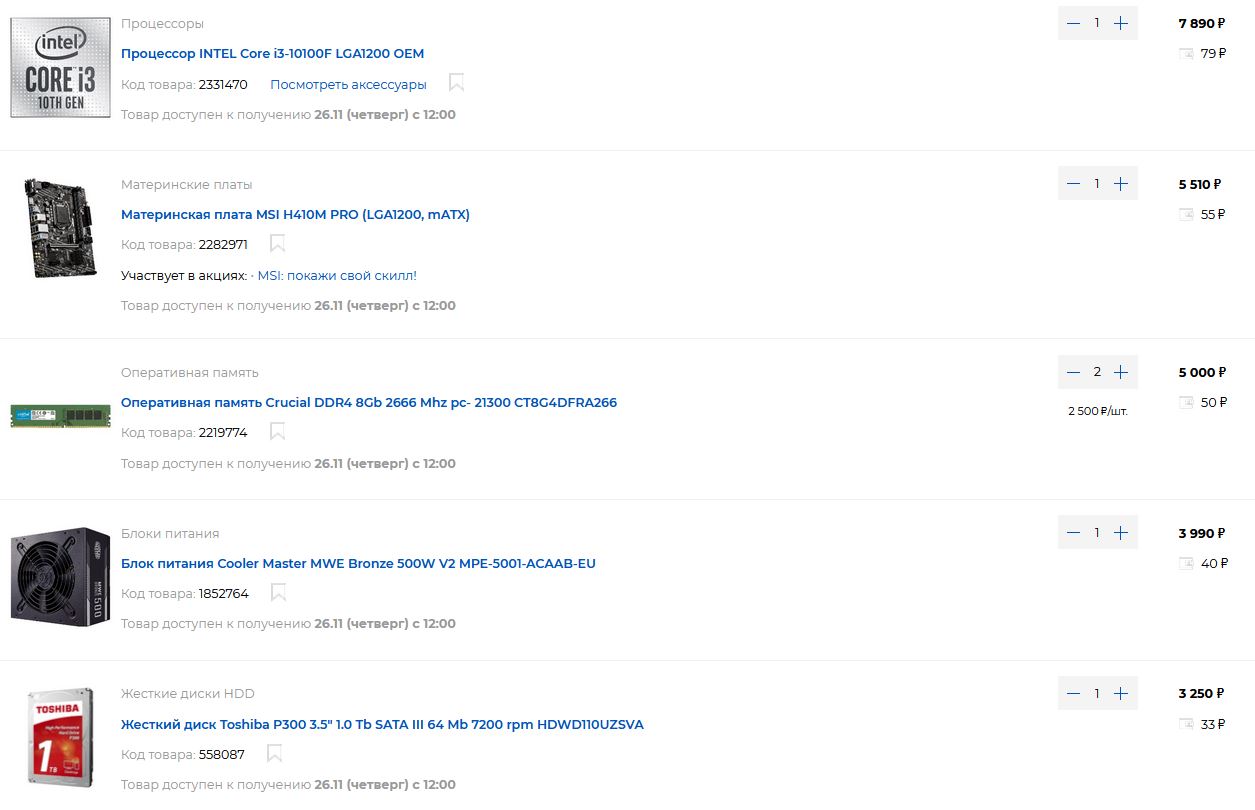Open Оперативная память Crucial DDR4 product link
Viewport: 1255px width, 810px height.
pos(369,402)
